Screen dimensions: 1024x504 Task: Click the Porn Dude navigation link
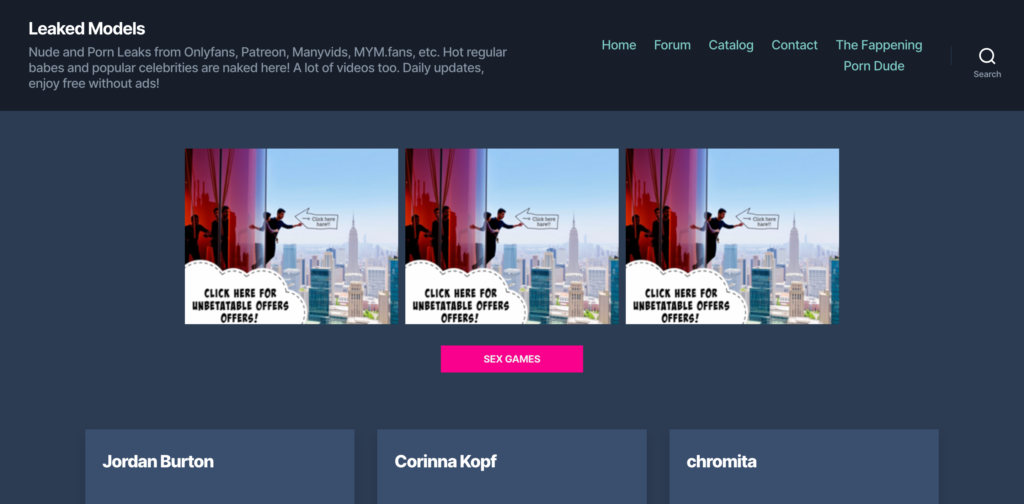pos(873,66)
